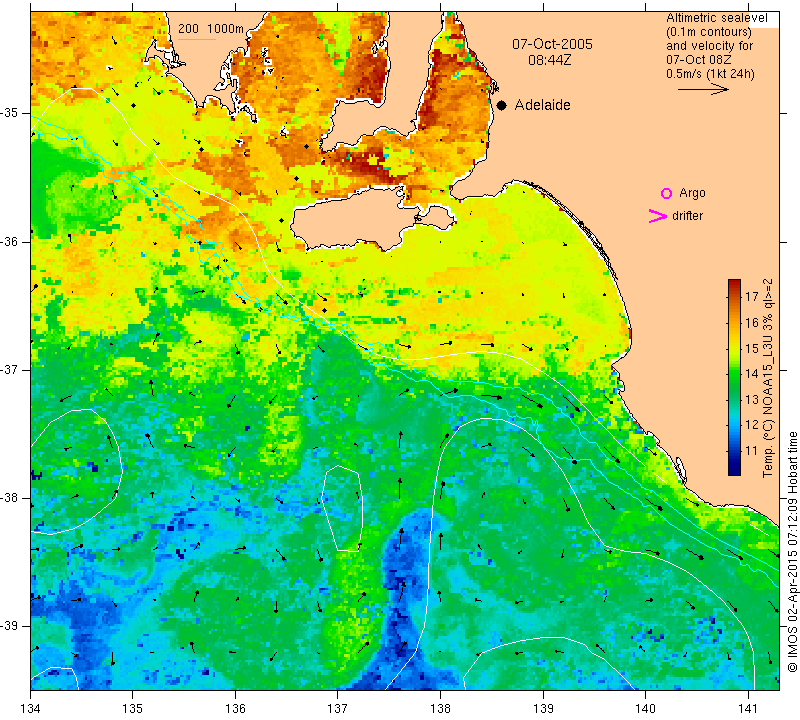The height and width of the screenshot is (720, 800).
Task: Click the '(0.1m contours)' legend line
Action: [x=708, y=32]
